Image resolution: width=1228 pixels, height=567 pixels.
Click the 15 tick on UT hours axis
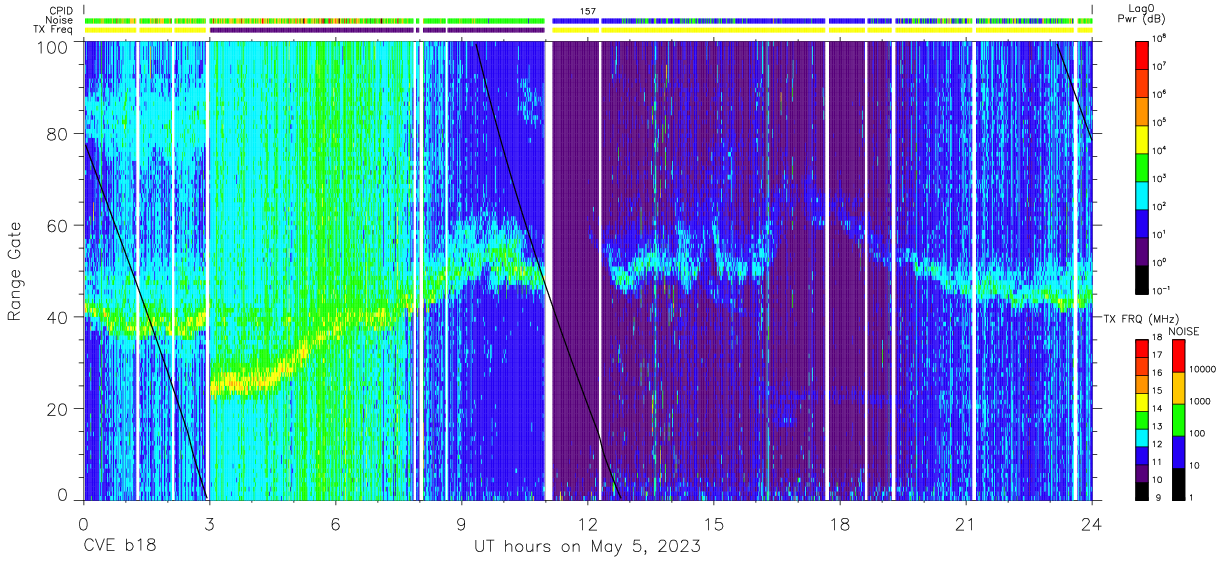pyautogui.click(x=713, y=524)
